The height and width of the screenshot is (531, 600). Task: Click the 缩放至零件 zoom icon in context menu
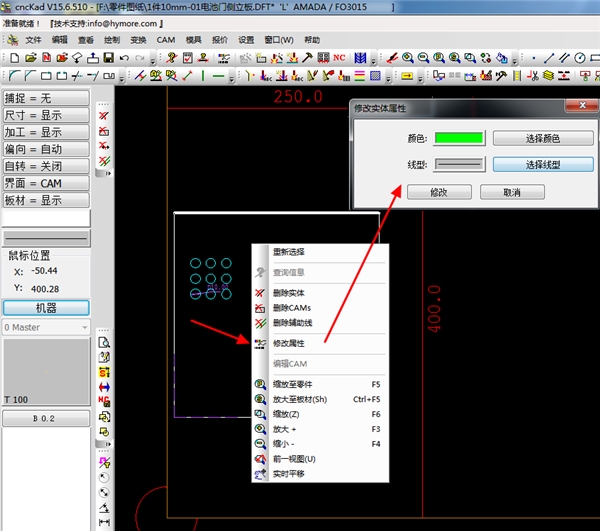tap(260, 384)
